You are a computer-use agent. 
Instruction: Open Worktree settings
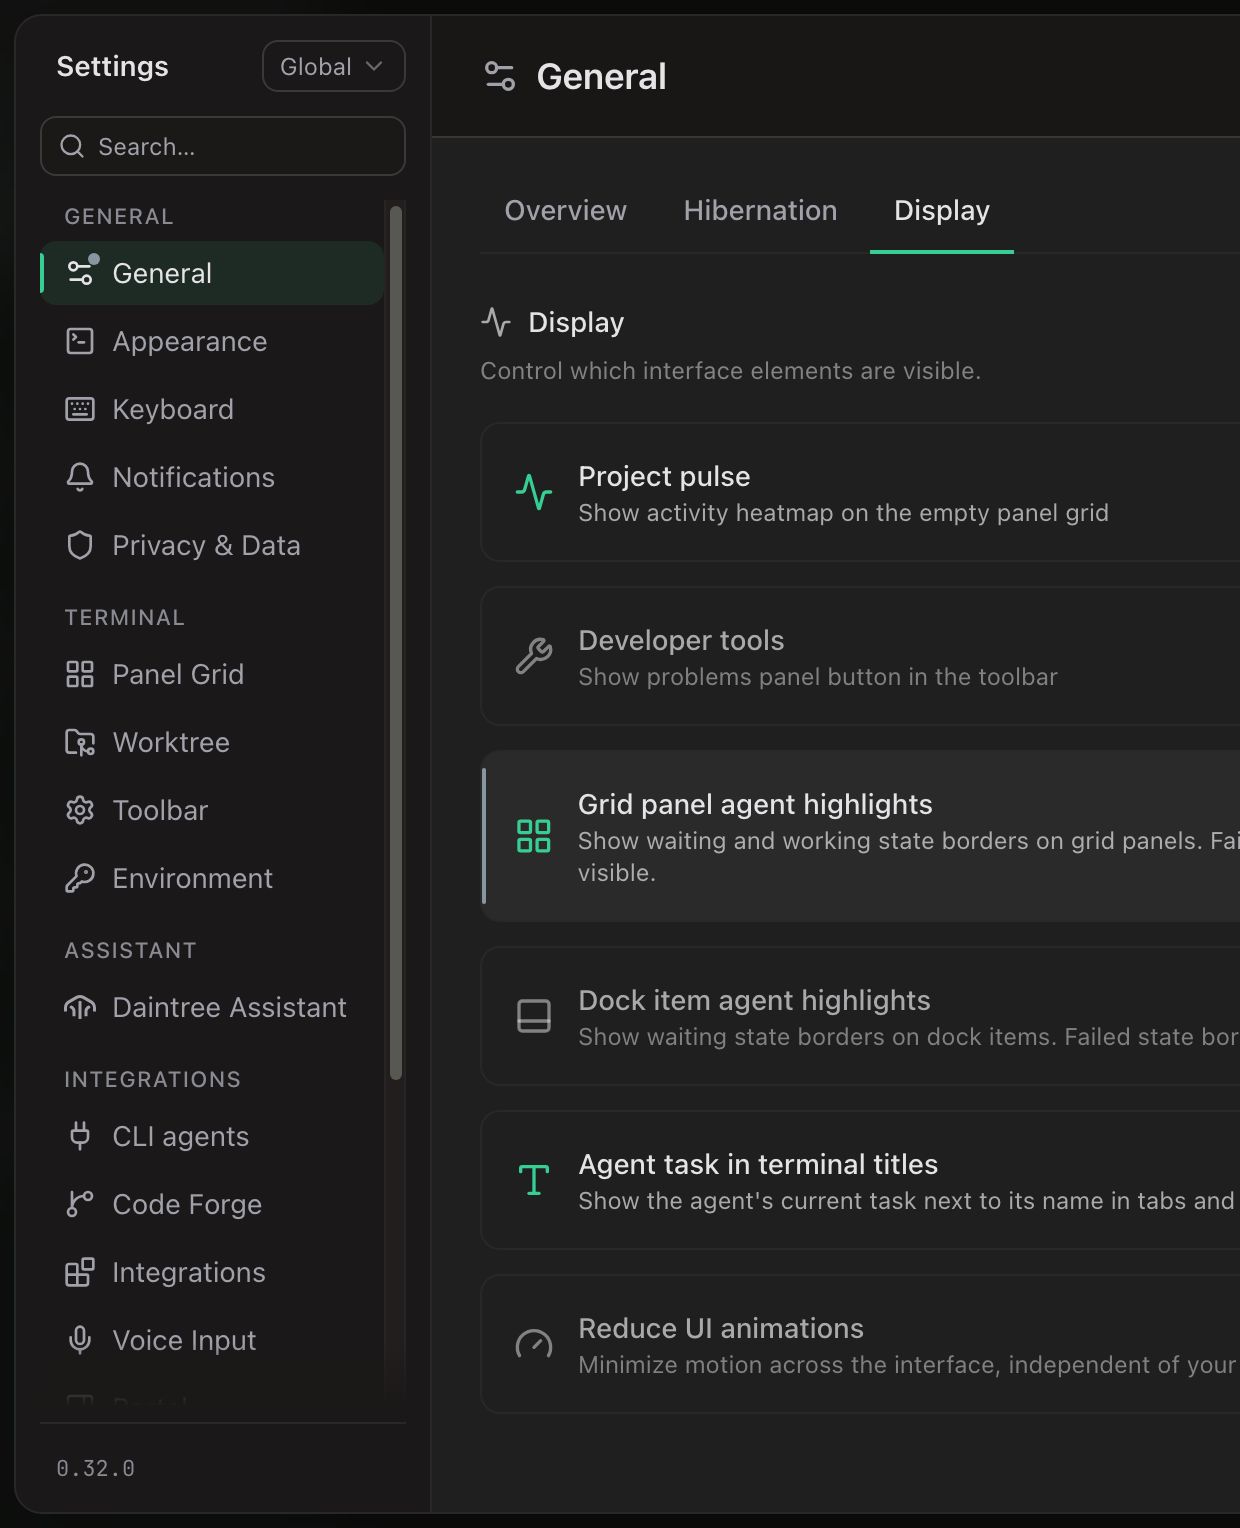click(212, 742)
